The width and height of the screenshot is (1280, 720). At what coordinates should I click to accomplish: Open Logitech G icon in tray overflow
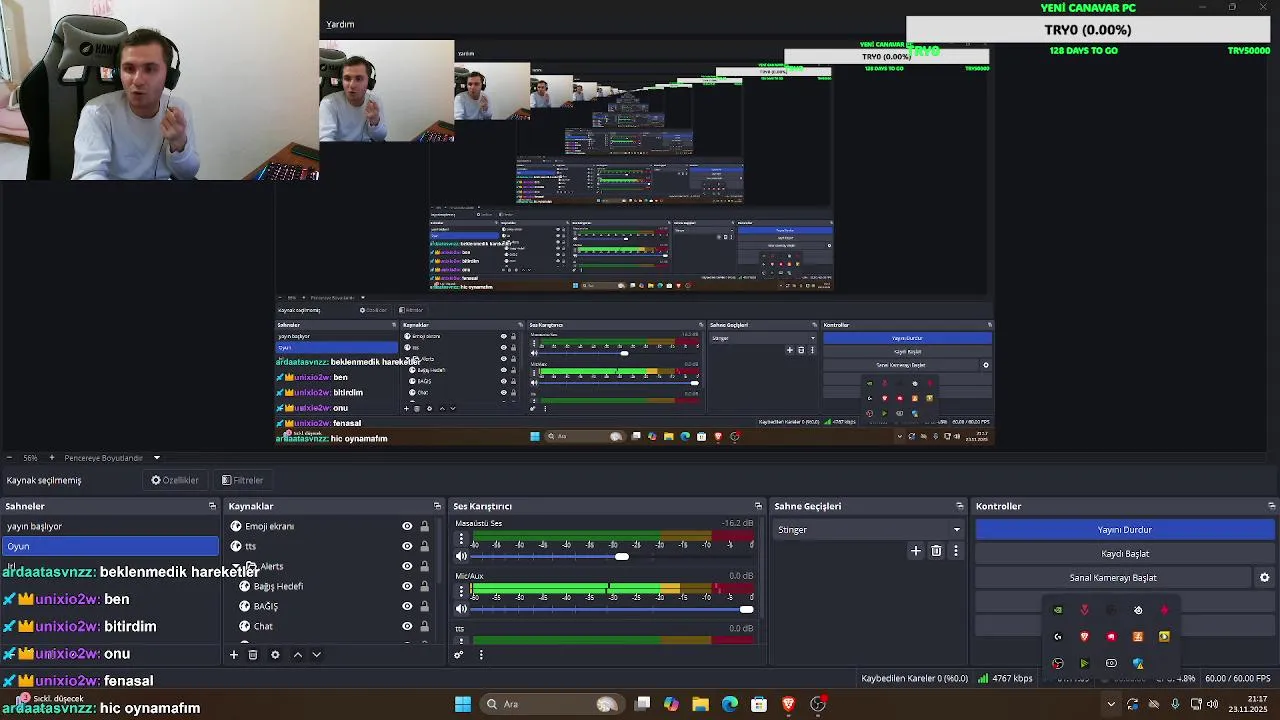(x=1058, y=637)
